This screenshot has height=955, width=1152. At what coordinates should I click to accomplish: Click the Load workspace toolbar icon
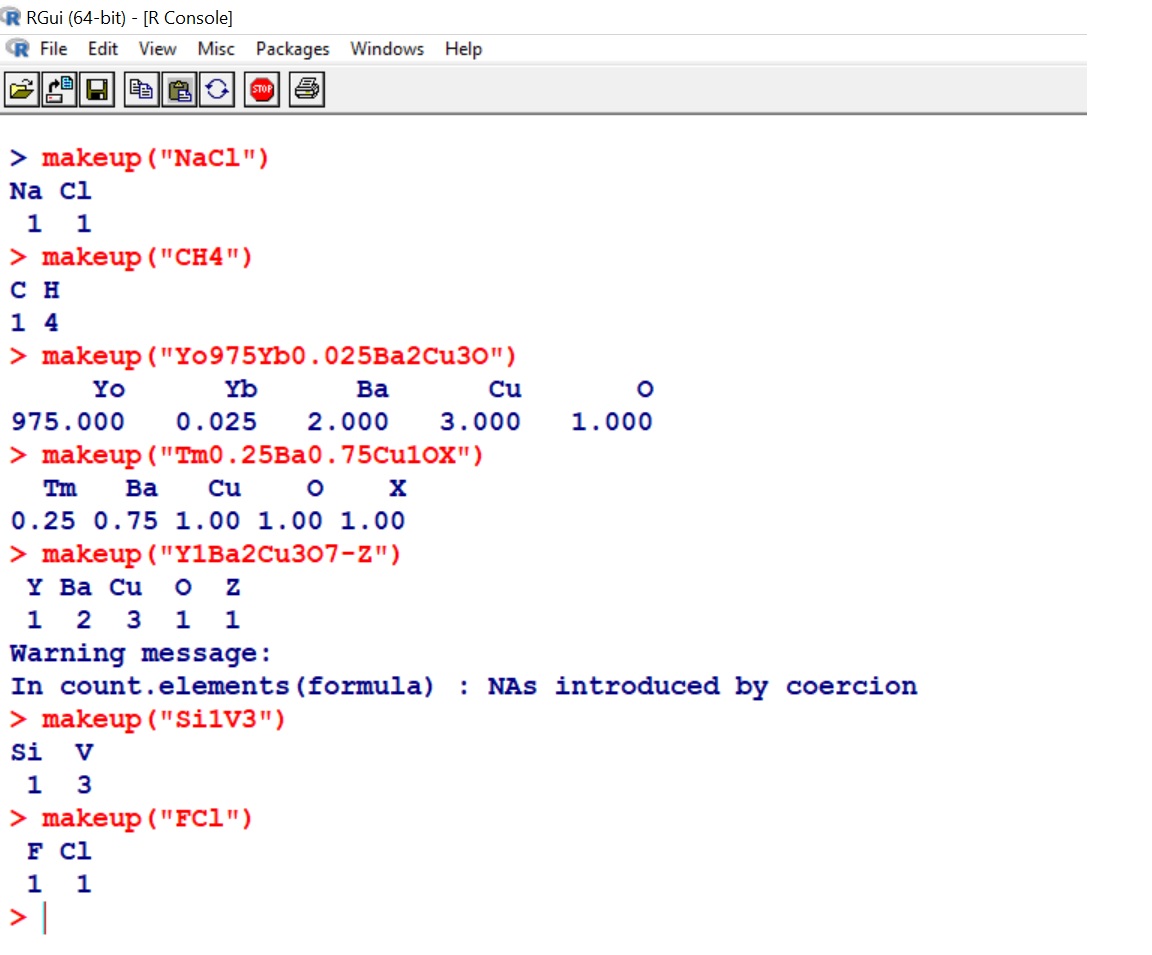[x=62, y=91]
